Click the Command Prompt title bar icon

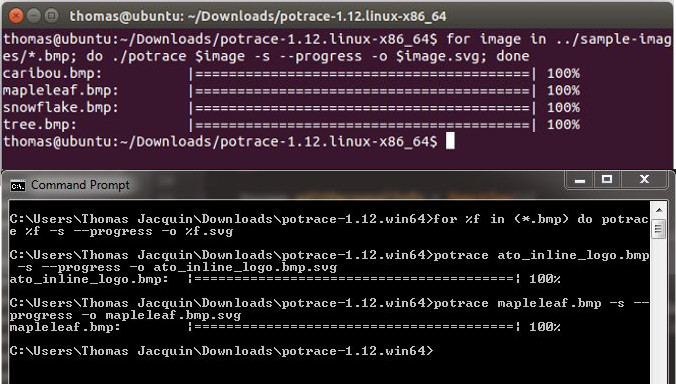pos(18,186)
